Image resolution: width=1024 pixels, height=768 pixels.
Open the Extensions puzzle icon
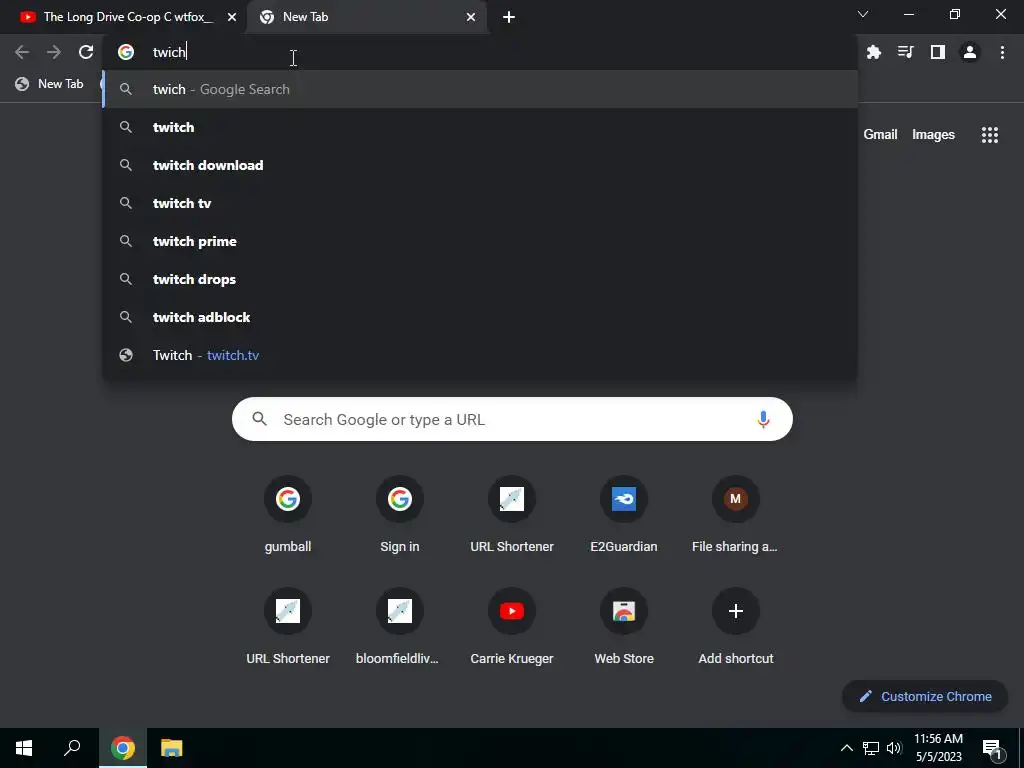(x=874, y=52)
